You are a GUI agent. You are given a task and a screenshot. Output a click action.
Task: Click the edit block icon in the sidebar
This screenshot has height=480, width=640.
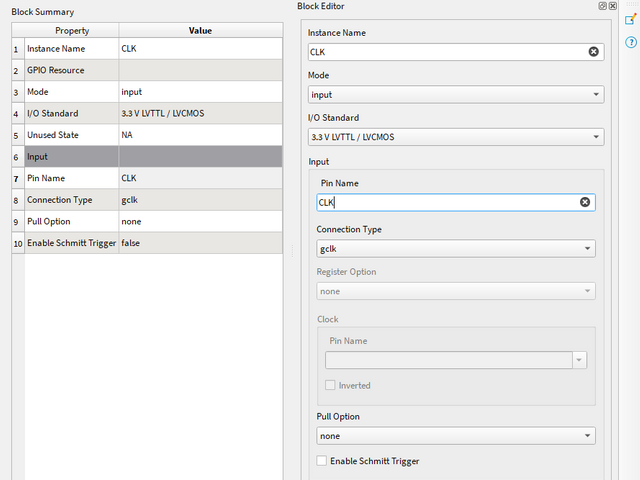(x=630, y=20)
